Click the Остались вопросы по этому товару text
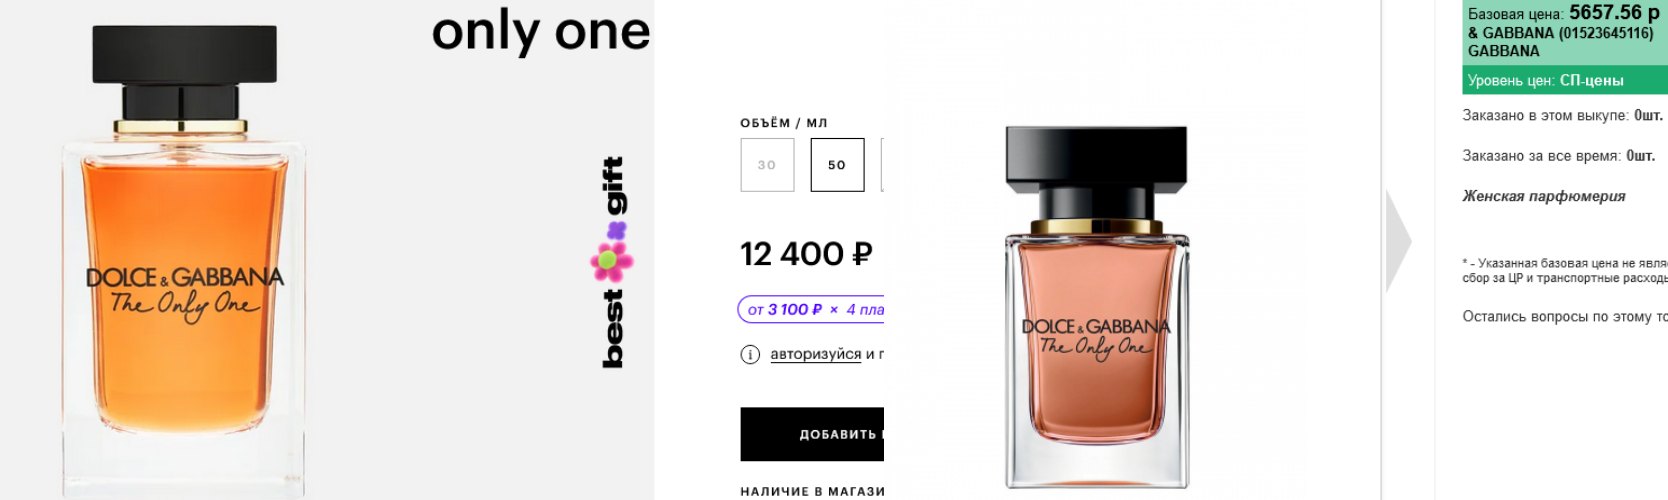 point(1565,316)
